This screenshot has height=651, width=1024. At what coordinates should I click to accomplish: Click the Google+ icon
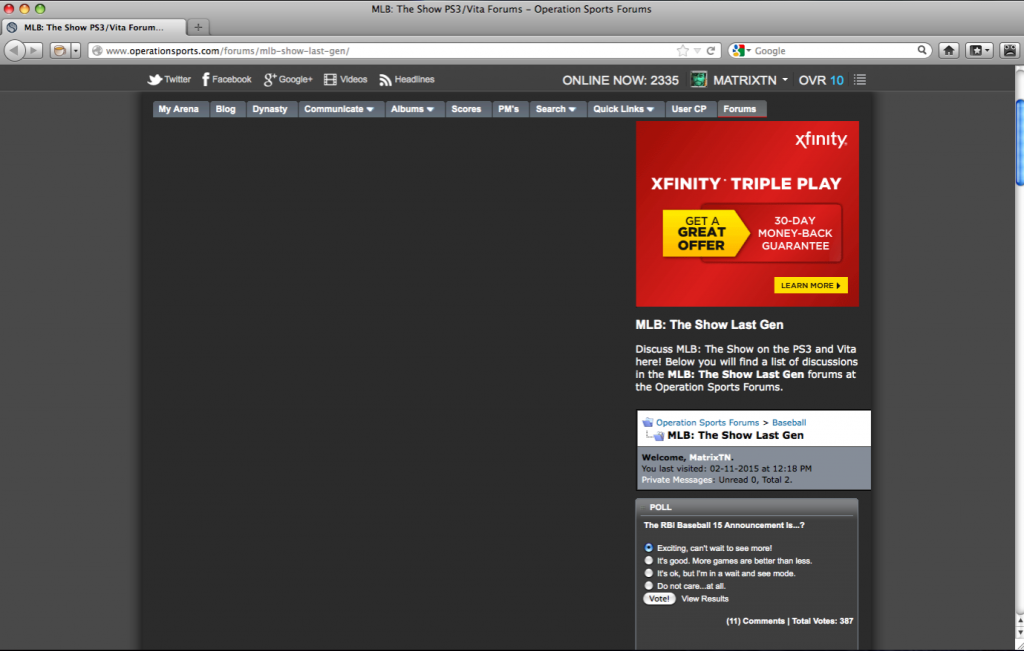point(270,80)
